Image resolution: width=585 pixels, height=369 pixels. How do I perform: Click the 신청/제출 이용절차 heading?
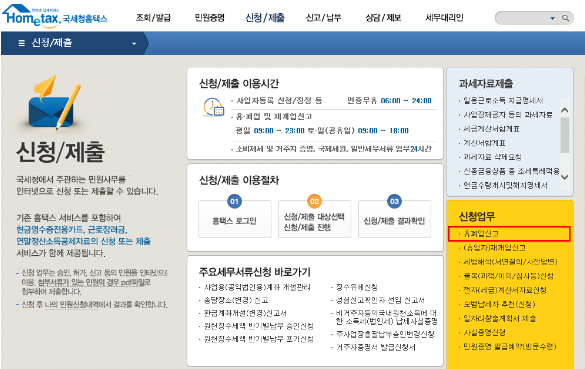click(239, 181)
